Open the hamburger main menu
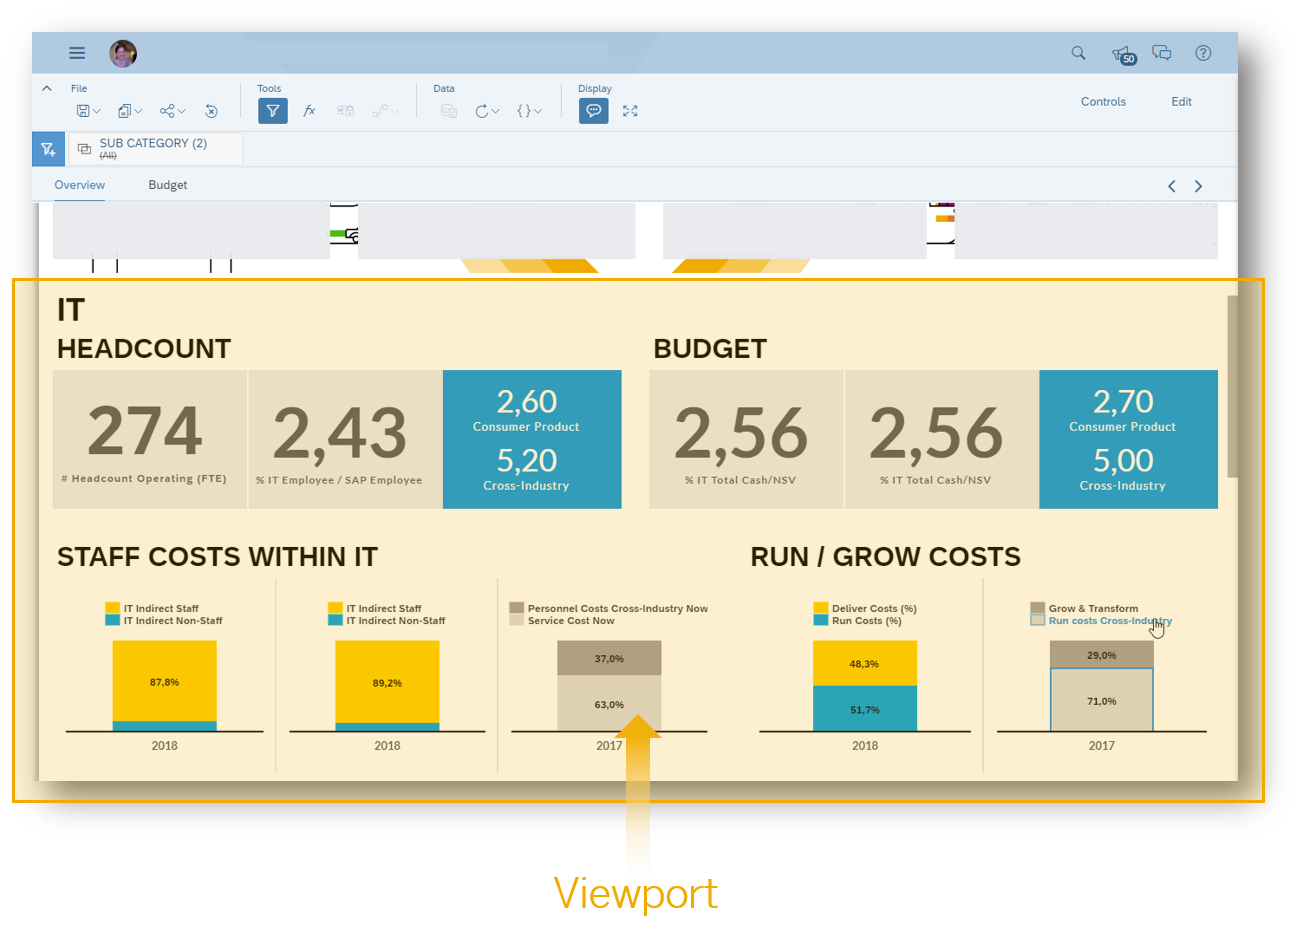 tap(77, 53)
